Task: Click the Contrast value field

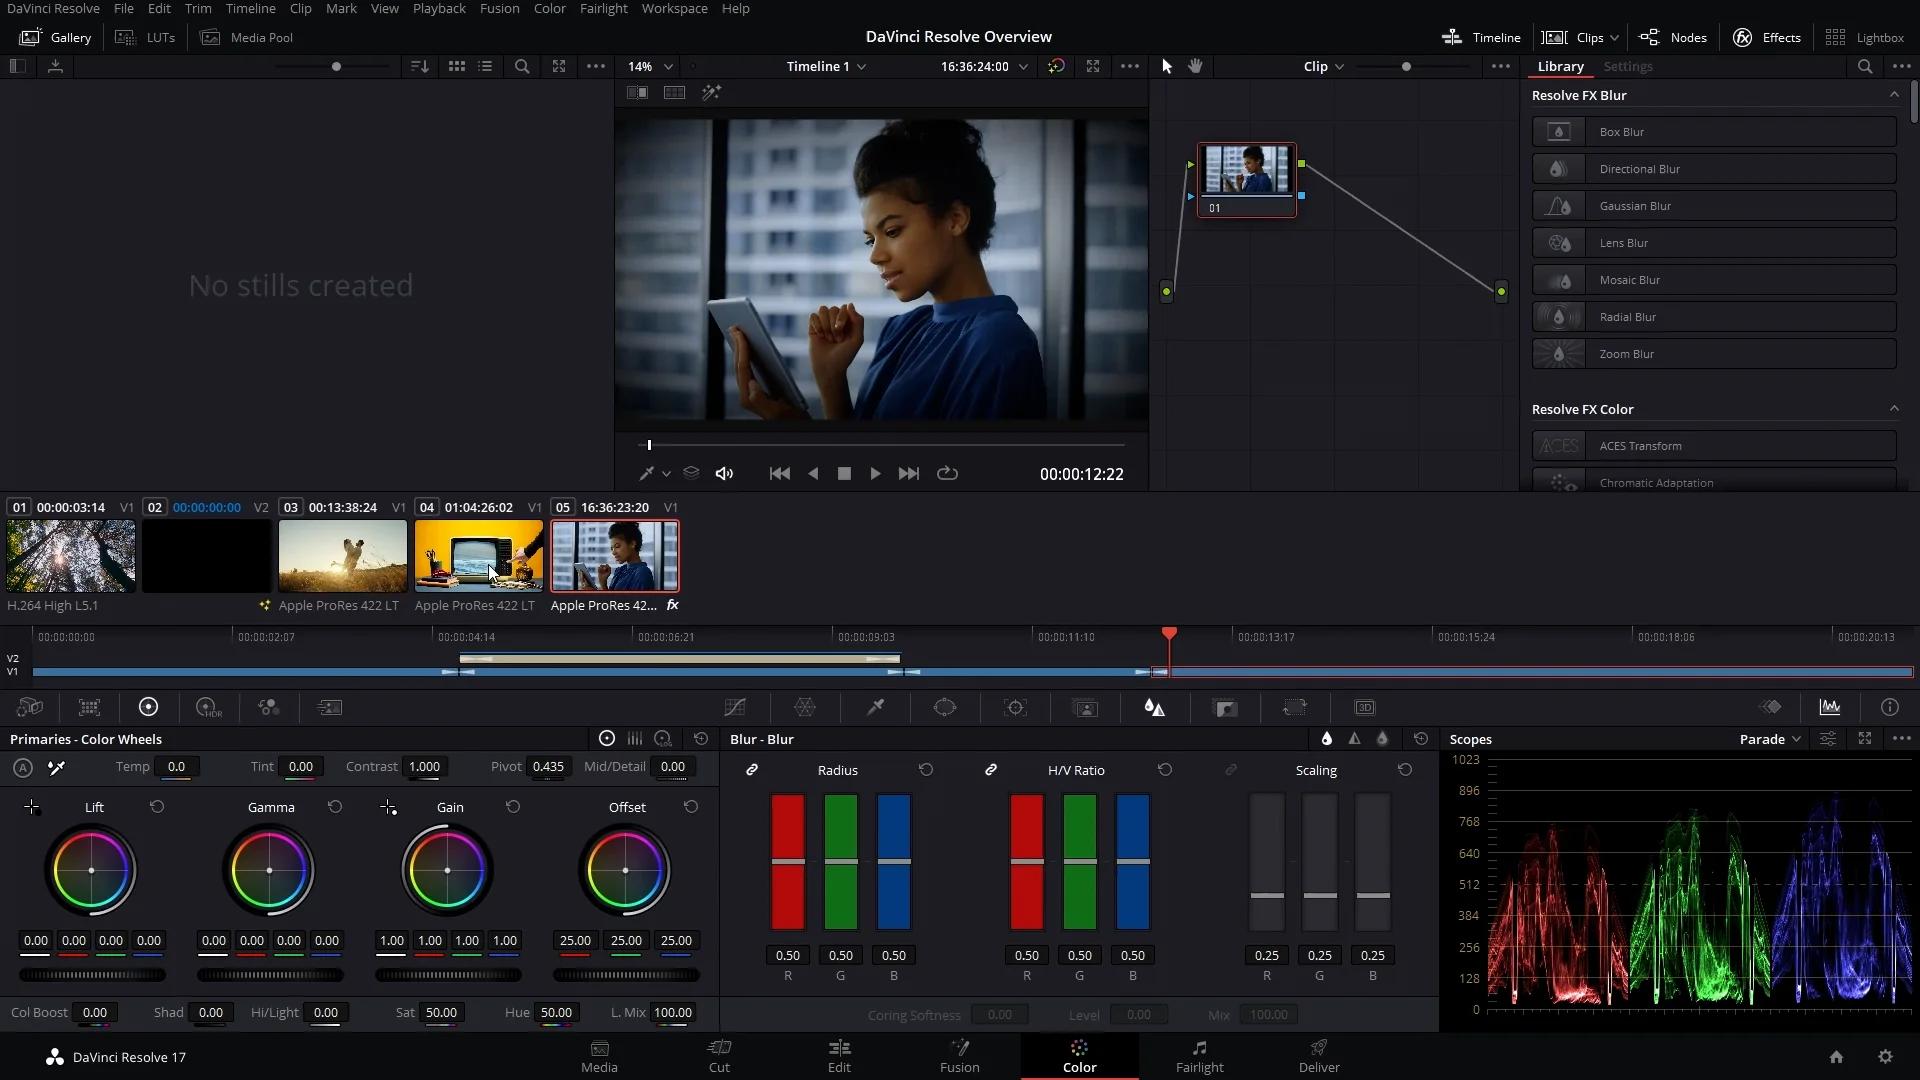Action: (x=424, y=767)
